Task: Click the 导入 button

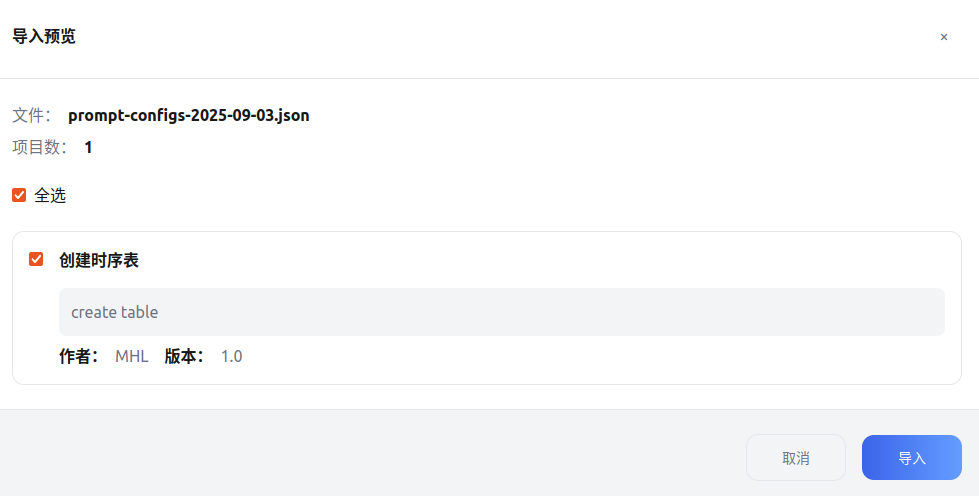Action: (x=911, y=458)
